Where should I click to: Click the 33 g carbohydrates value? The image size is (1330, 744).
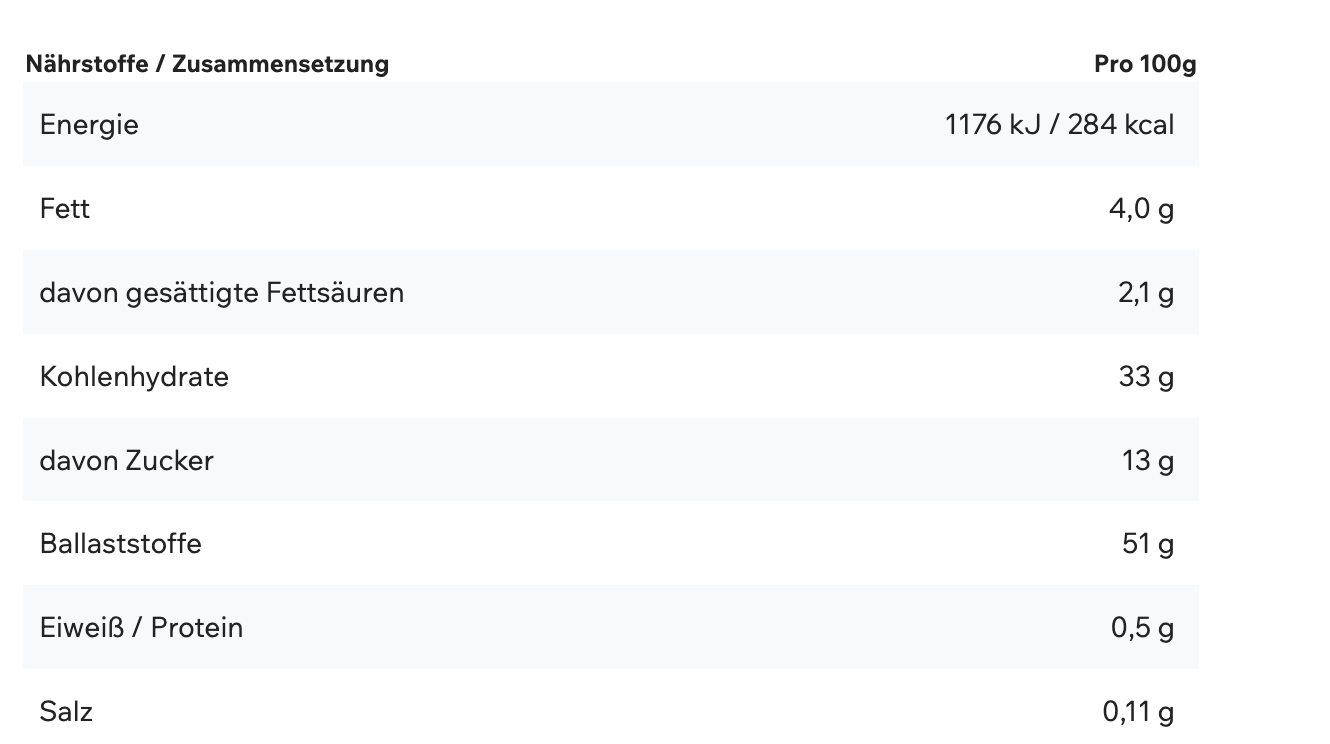pyautogui.click(x=1146, y=377)
